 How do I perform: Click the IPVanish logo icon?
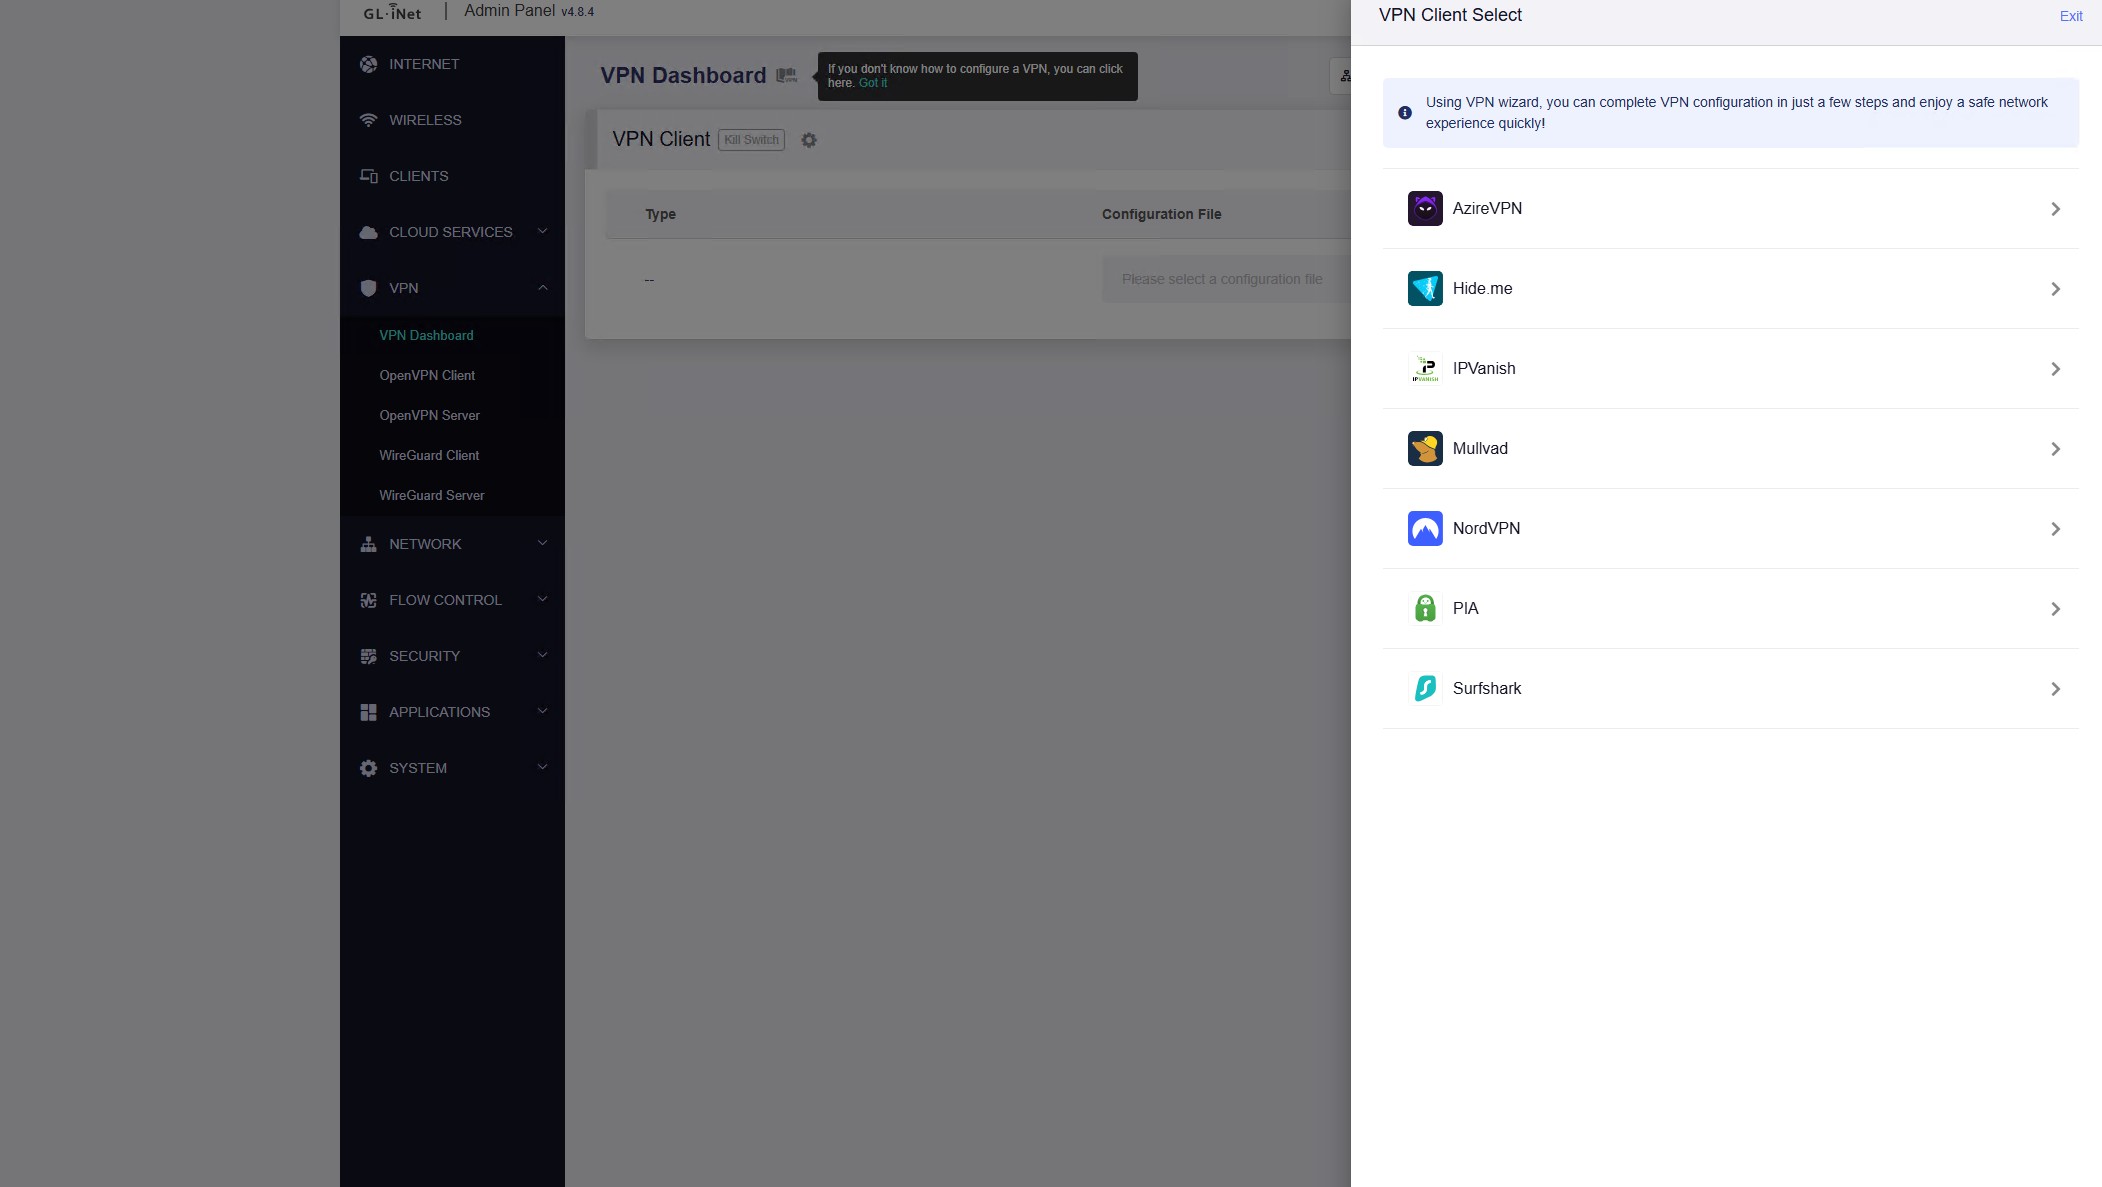tap(1425, 368)
